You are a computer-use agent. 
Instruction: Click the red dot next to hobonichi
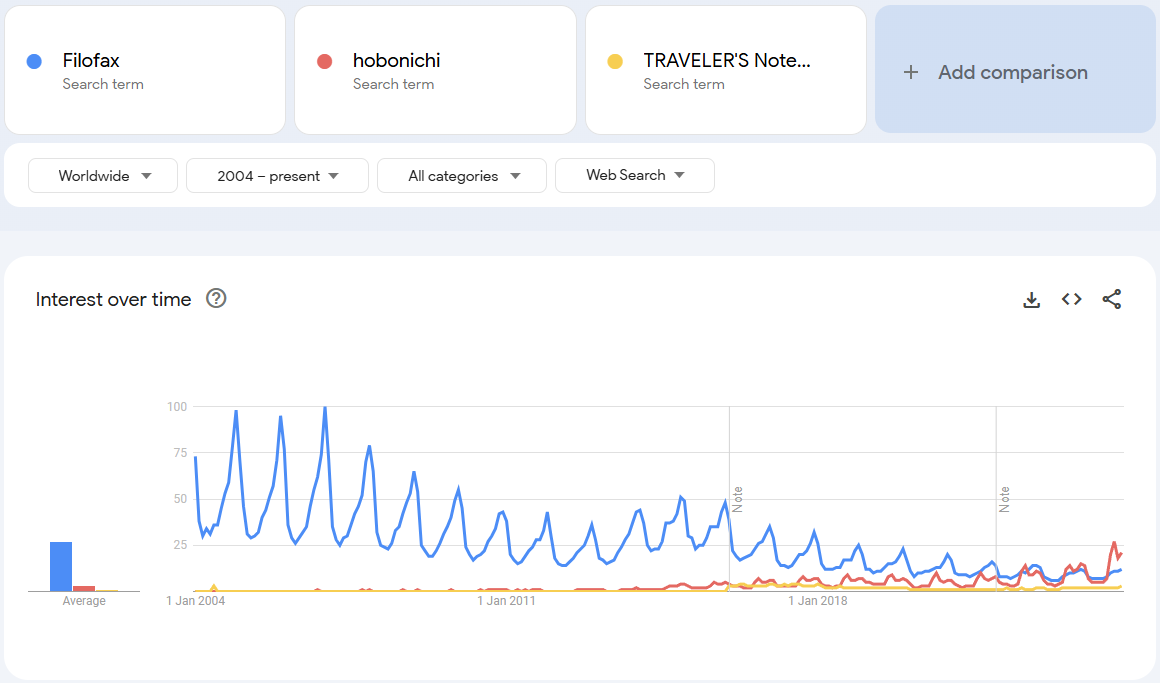coord(324,61)
